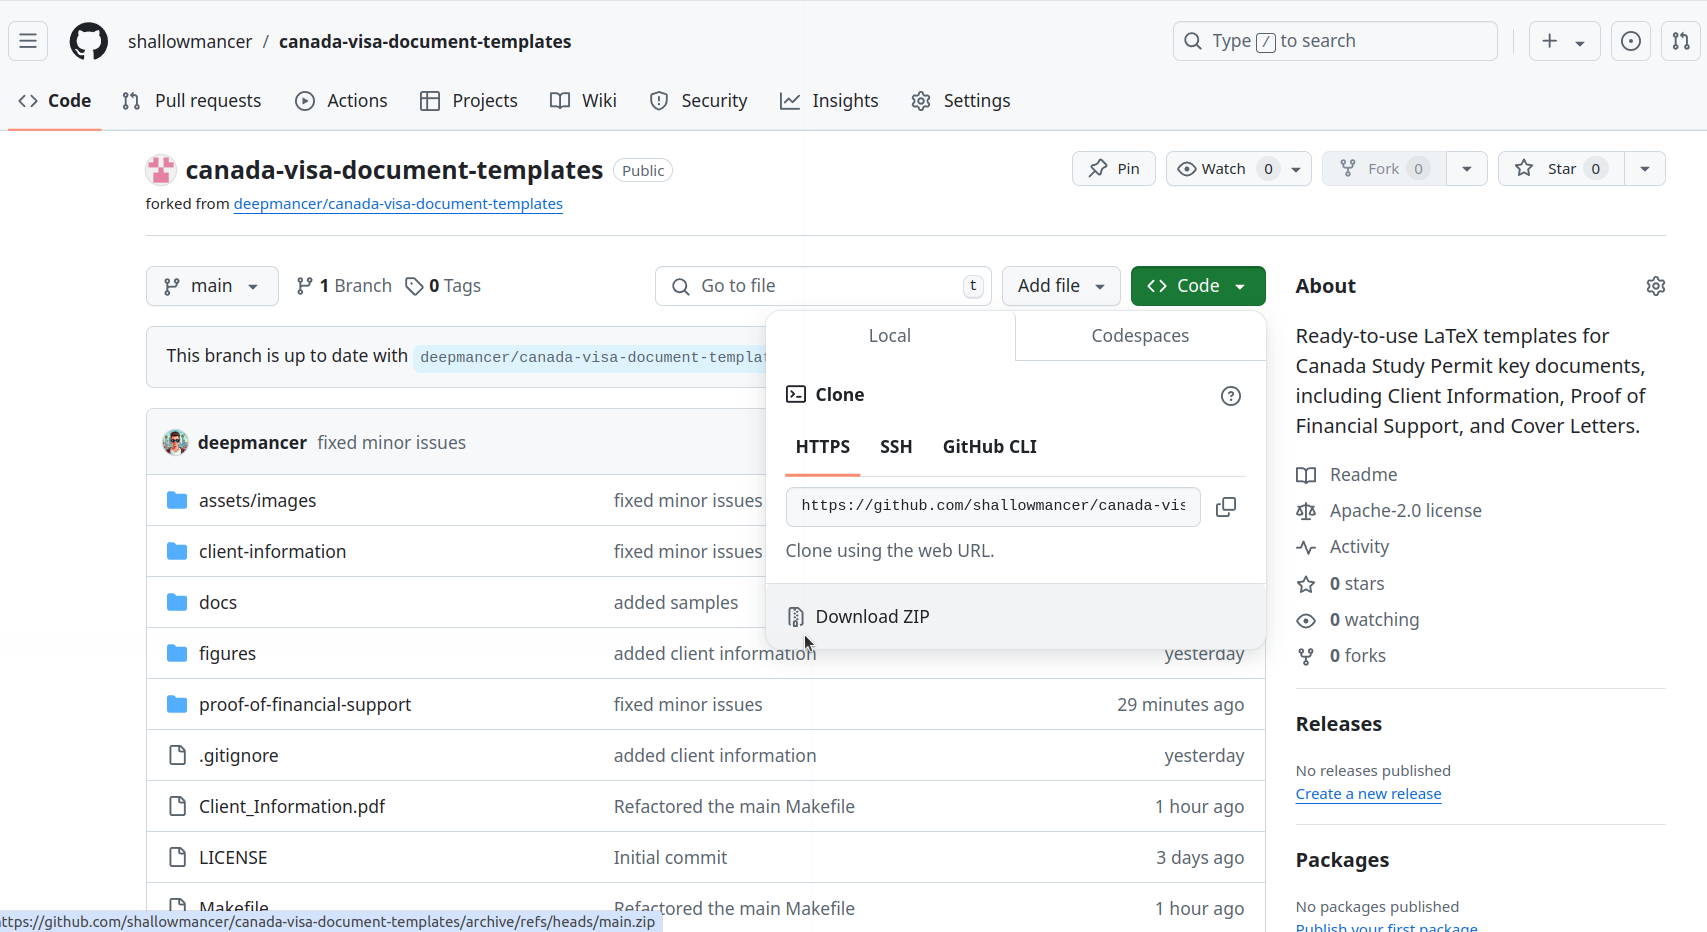1707x932 pixels.
Task: Click the Go to file search field
Action: click(823, 286)
